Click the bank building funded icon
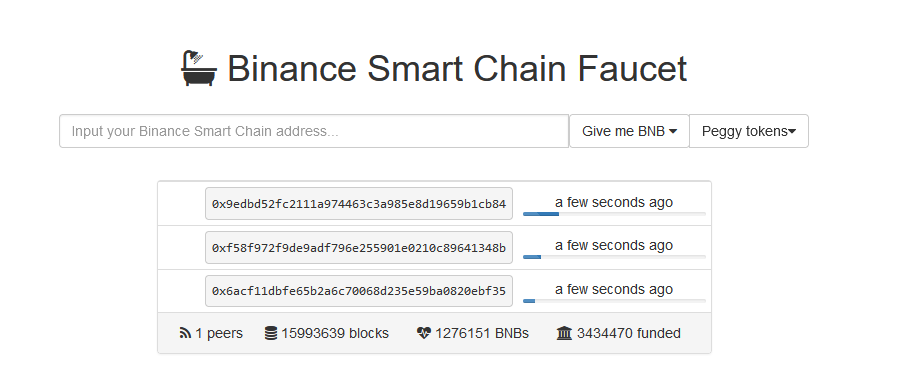Image resolution: width=908 pixels, height=374 pixels. pos(564,333)
